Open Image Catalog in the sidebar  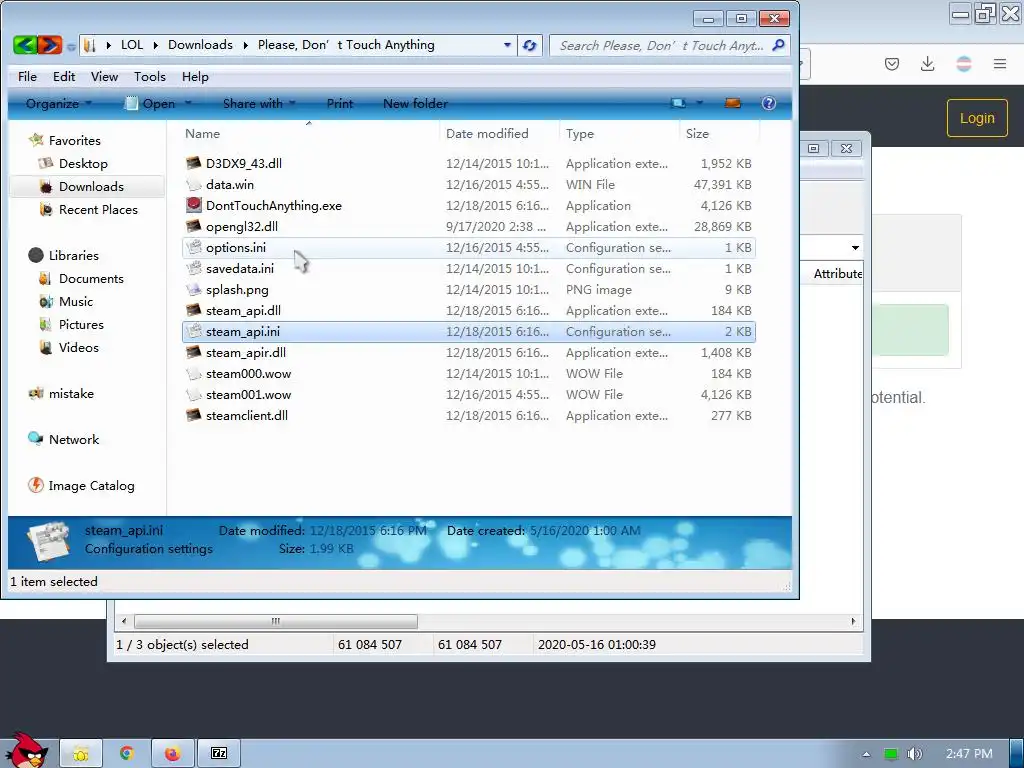click(x=91, y=486)
